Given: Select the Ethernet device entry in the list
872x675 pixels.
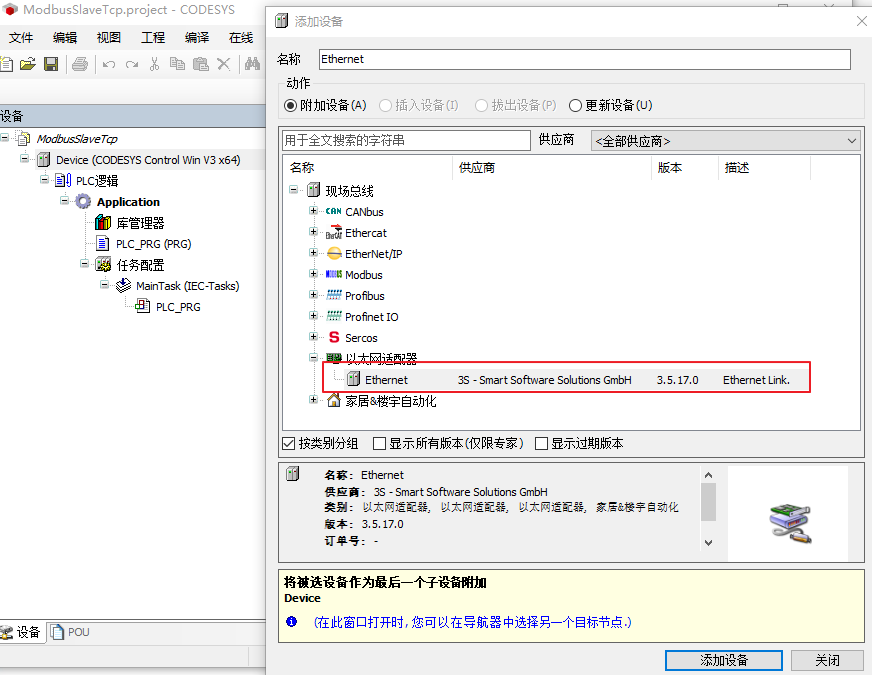Looking at the screenshot, I should pyautogui.click(x=388, y=379).
